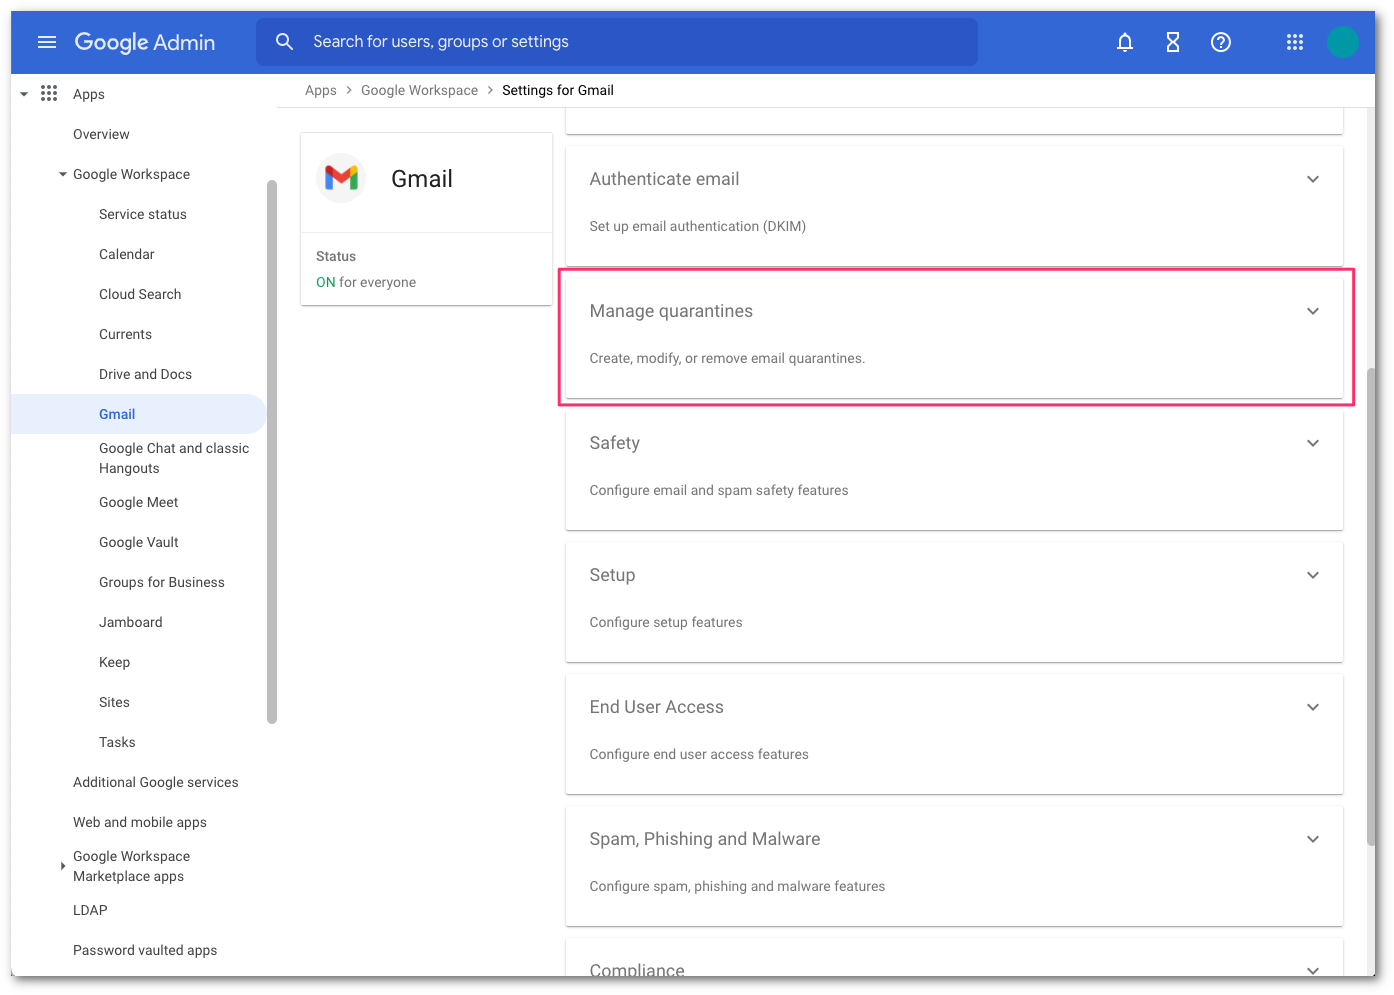Collapse Google Workspace in the sidebar

(62, 174)
